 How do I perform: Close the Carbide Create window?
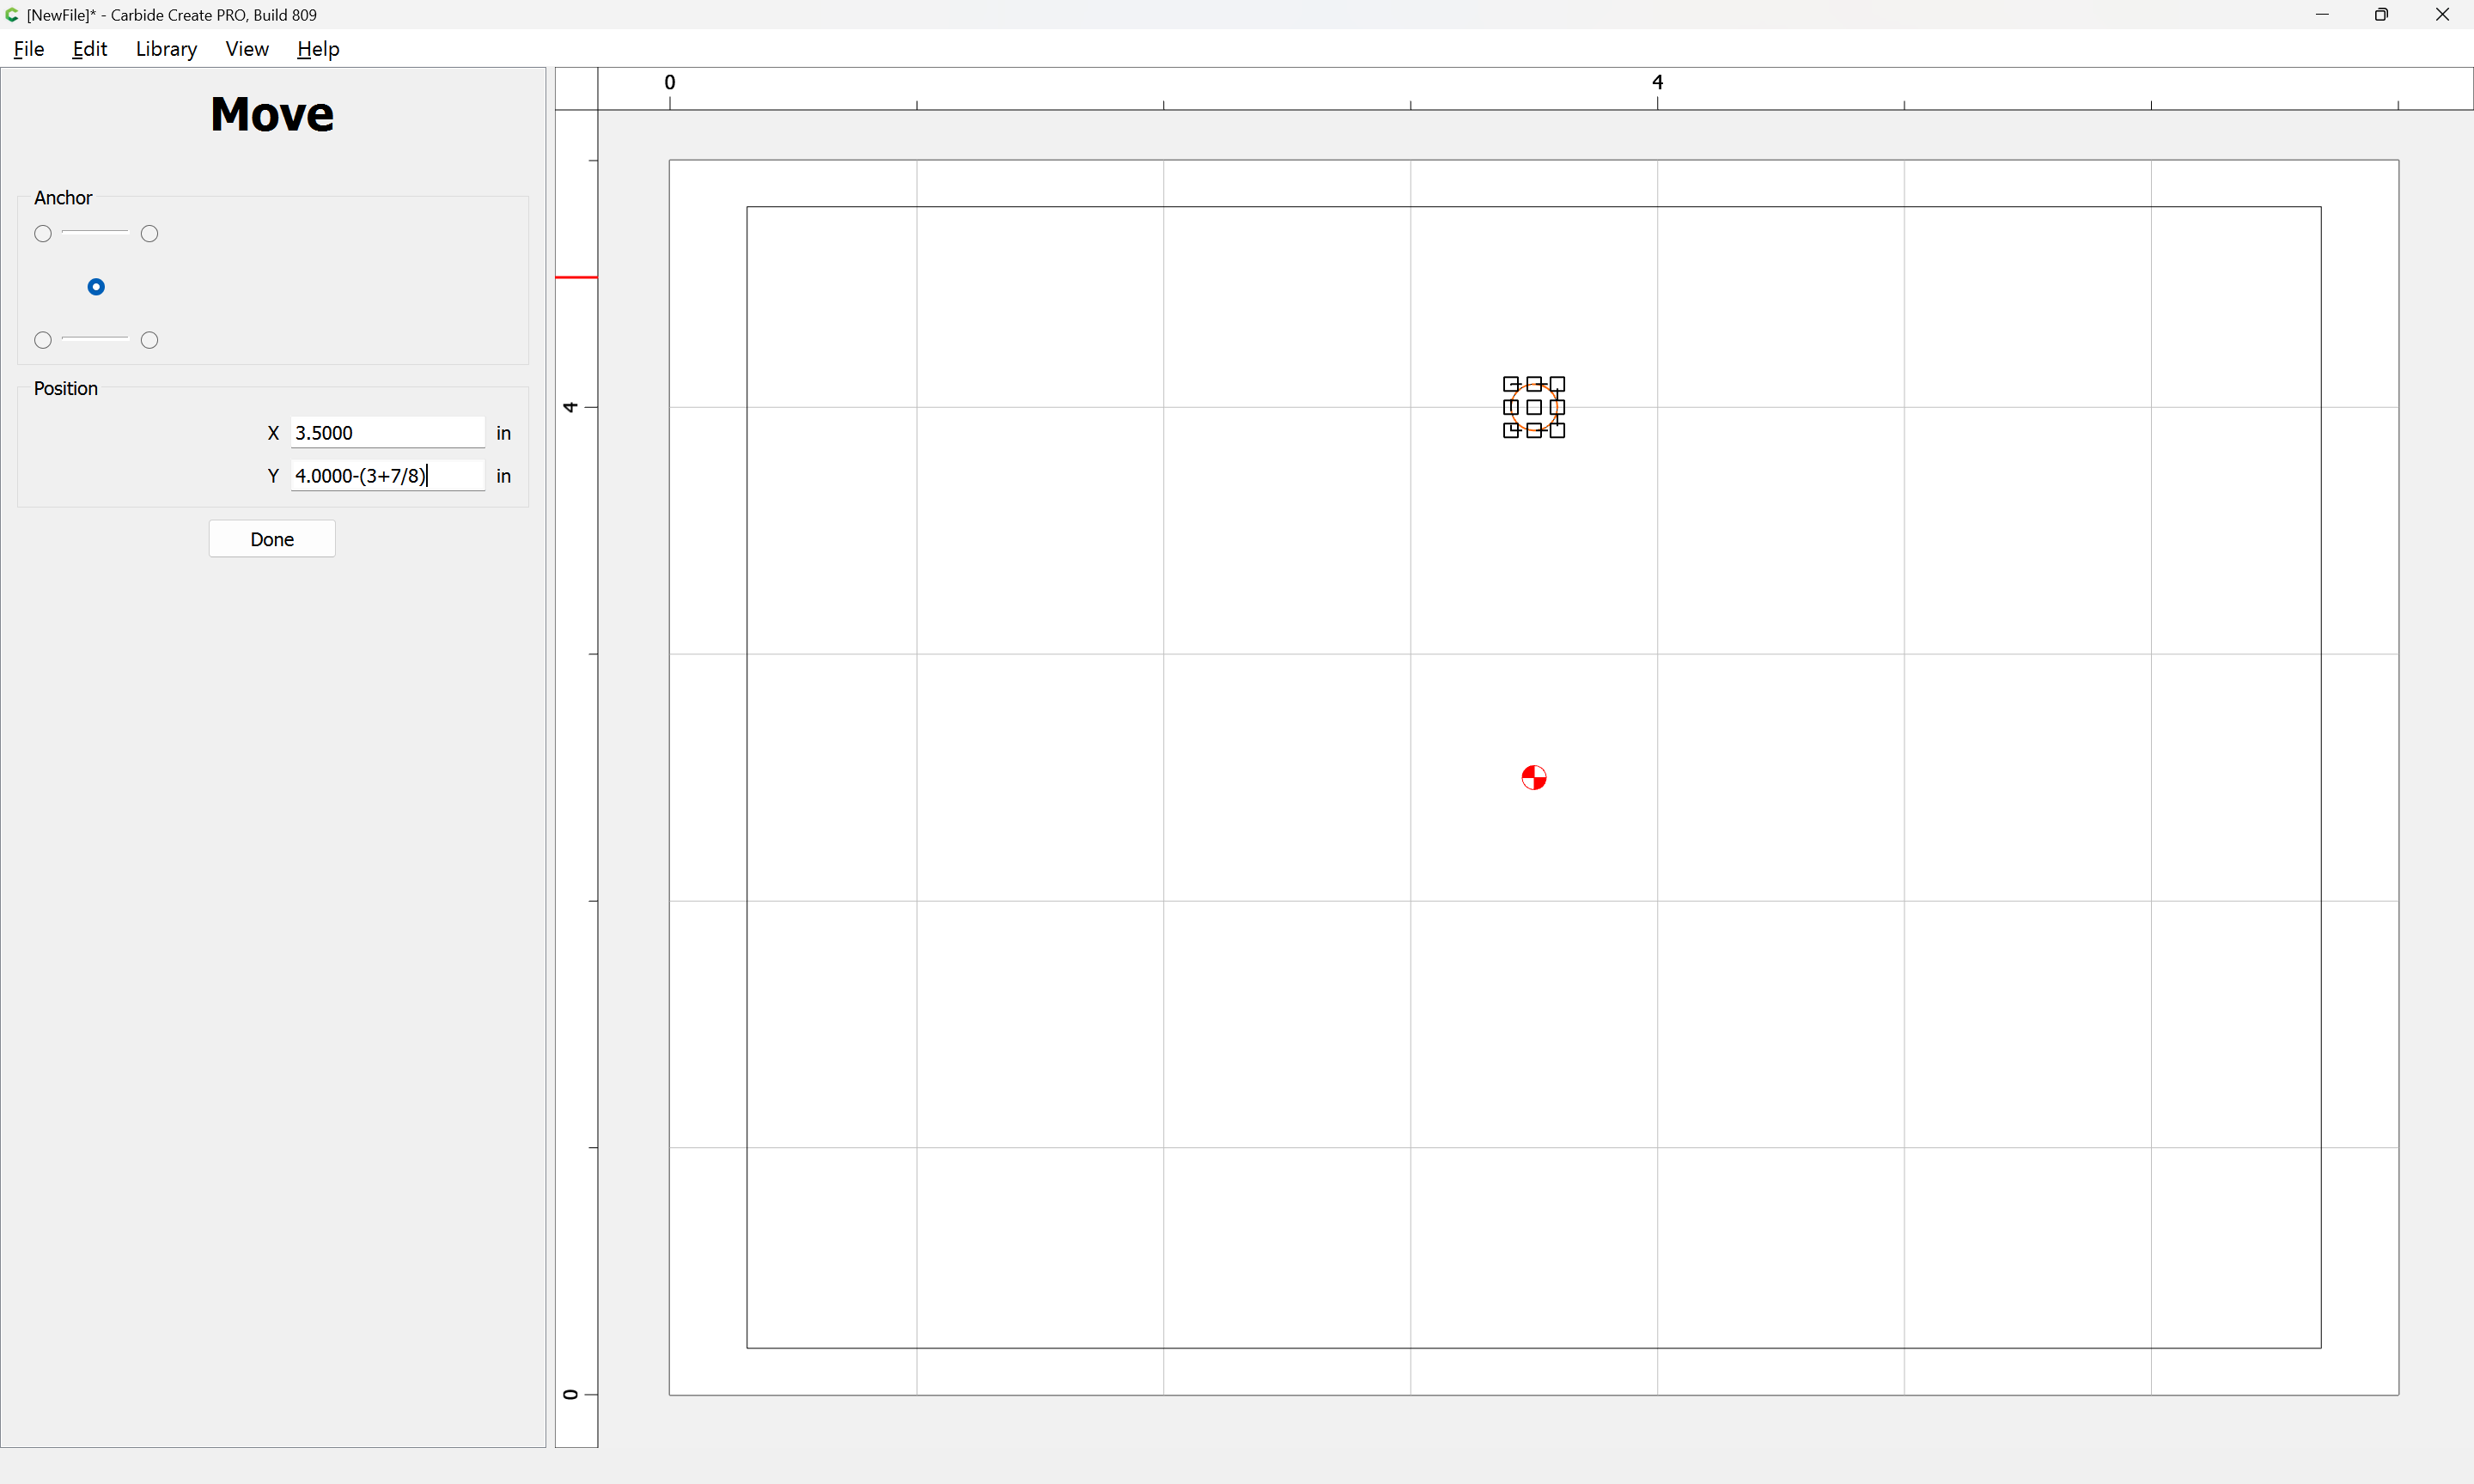(2442, 15)
